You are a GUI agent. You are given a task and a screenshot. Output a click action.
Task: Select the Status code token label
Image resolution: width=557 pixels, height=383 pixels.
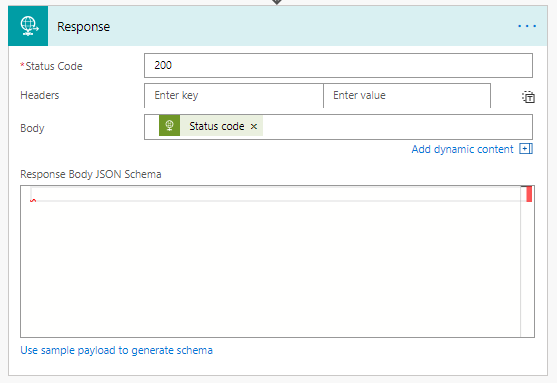[x=217, y=126]
